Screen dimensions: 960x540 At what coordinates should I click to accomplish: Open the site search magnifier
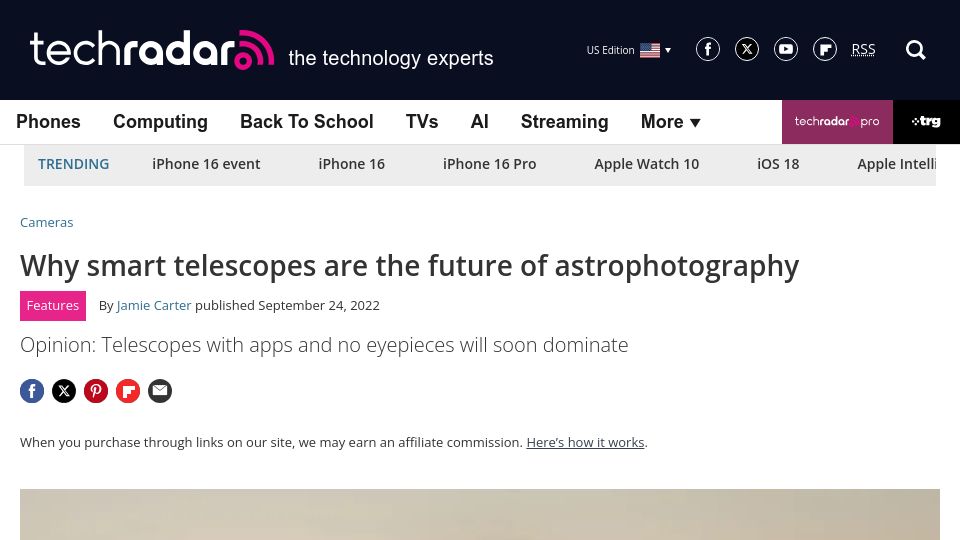[915, 50]
